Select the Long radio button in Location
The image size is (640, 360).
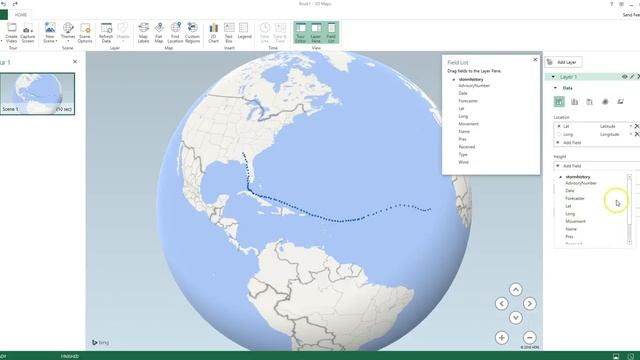point(559,134)
